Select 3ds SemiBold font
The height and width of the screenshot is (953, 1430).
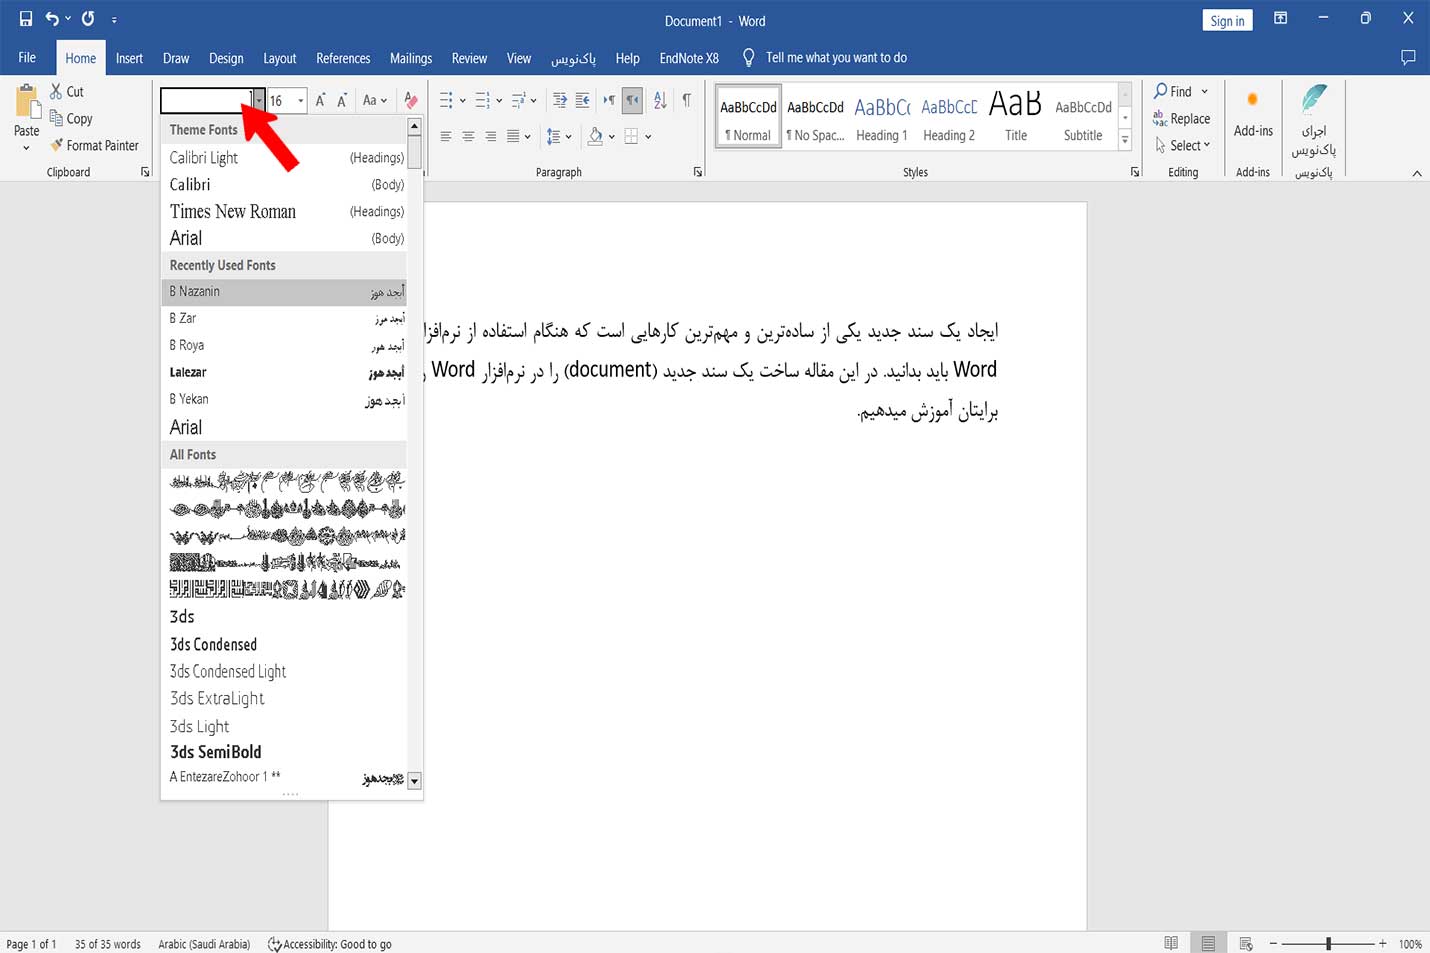[284, 752]
